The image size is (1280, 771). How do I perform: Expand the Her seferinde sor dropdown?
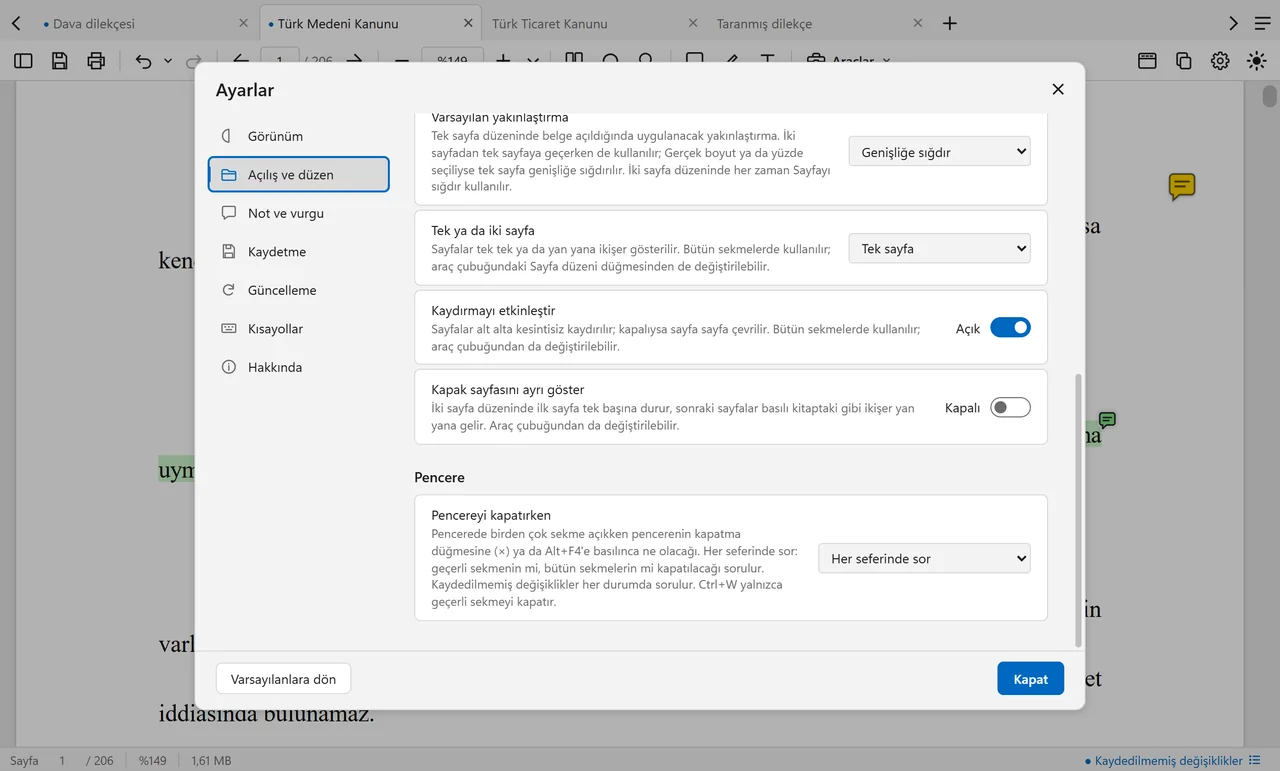[x=924, y=559]
